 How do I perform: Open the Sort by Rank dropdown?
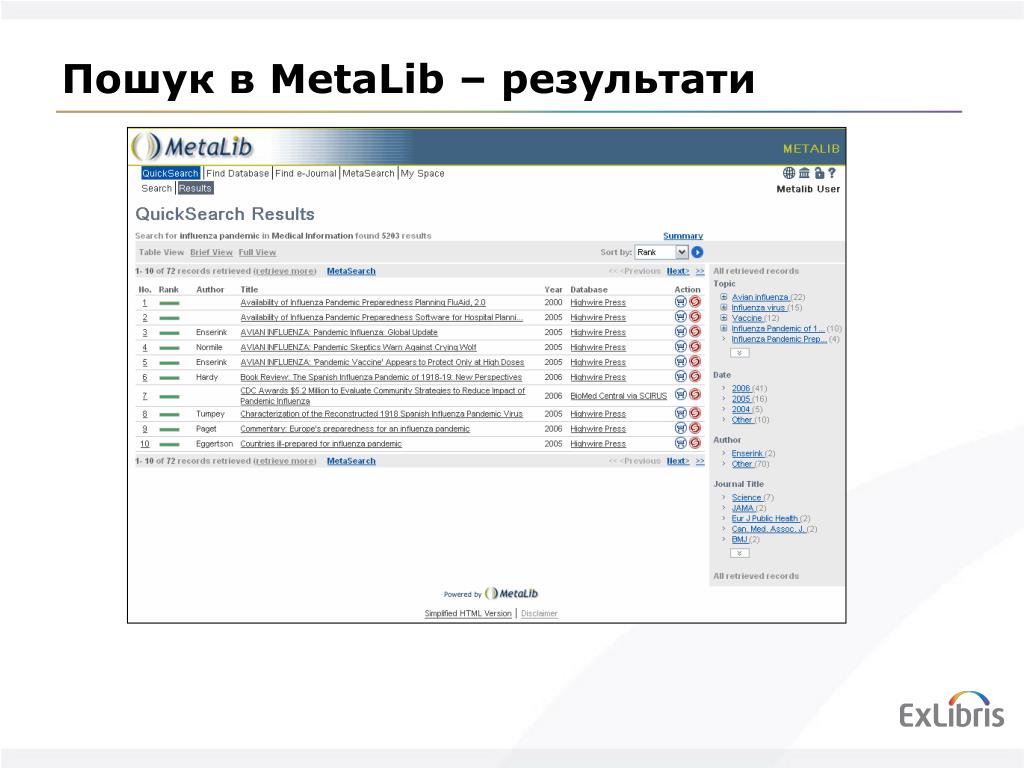click(662, 252)
